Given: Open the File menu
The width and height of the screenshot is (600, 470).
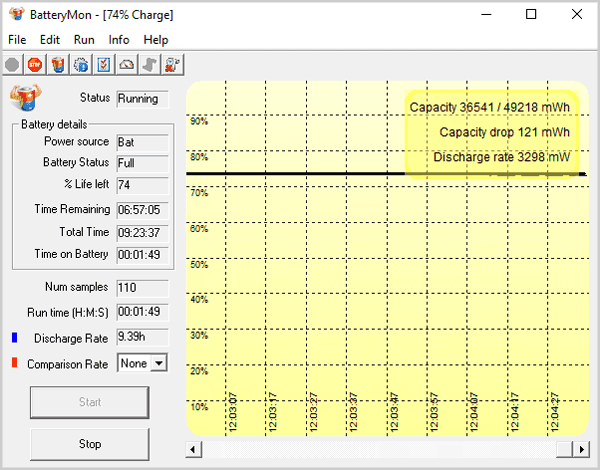Looking at the screenshot, I should coord(17,40).
